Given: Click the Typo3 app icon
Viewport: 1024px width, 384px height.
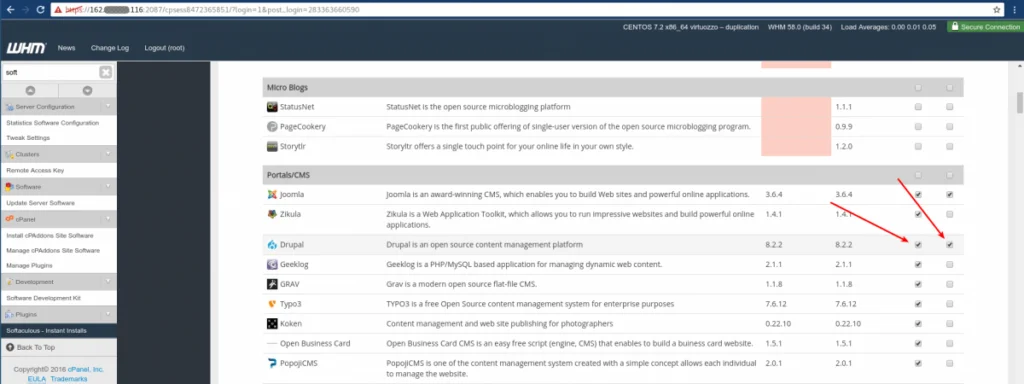Looking at the screenshot, I should click(x=272, y=304).
